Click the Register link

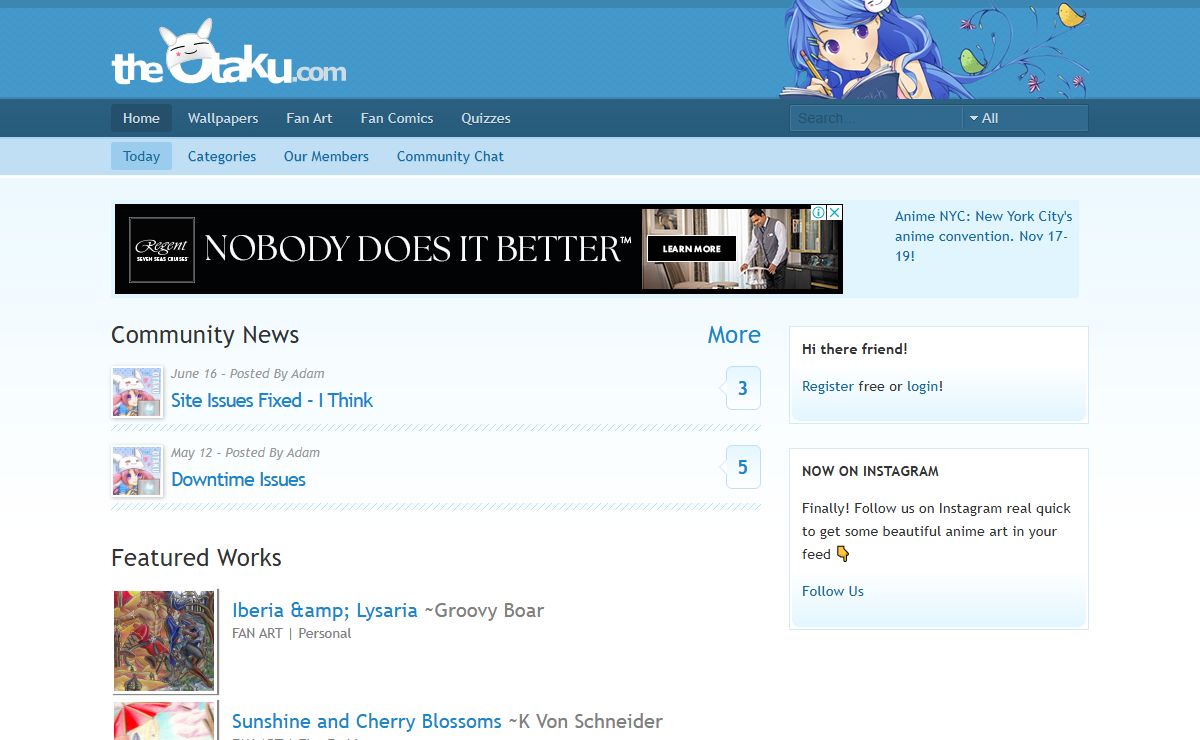828,386
